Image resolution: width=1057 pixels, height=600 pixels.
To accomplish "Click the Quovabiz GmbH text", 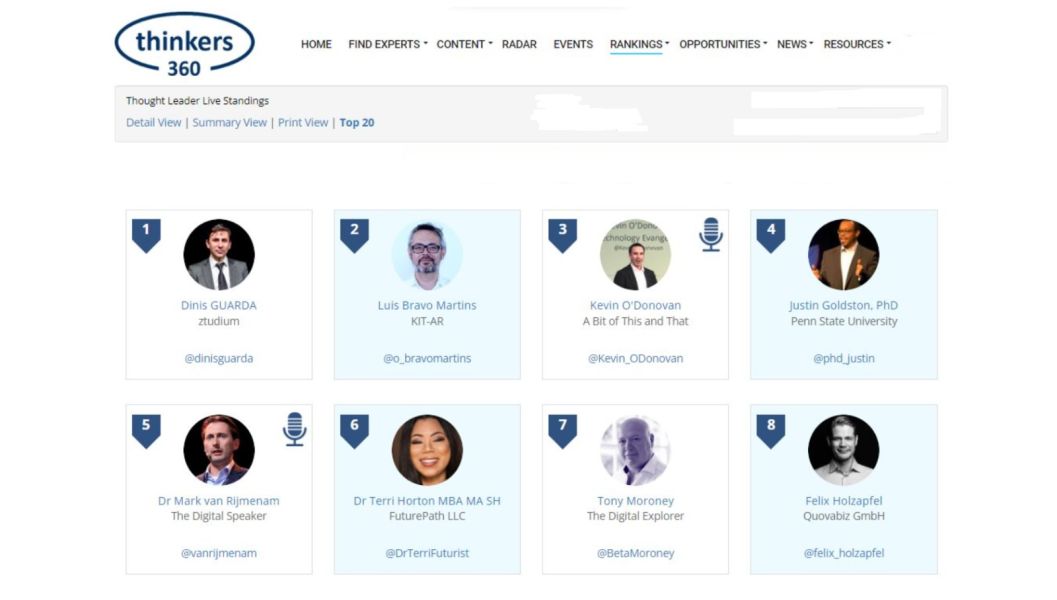I will [x=843, y=516].
